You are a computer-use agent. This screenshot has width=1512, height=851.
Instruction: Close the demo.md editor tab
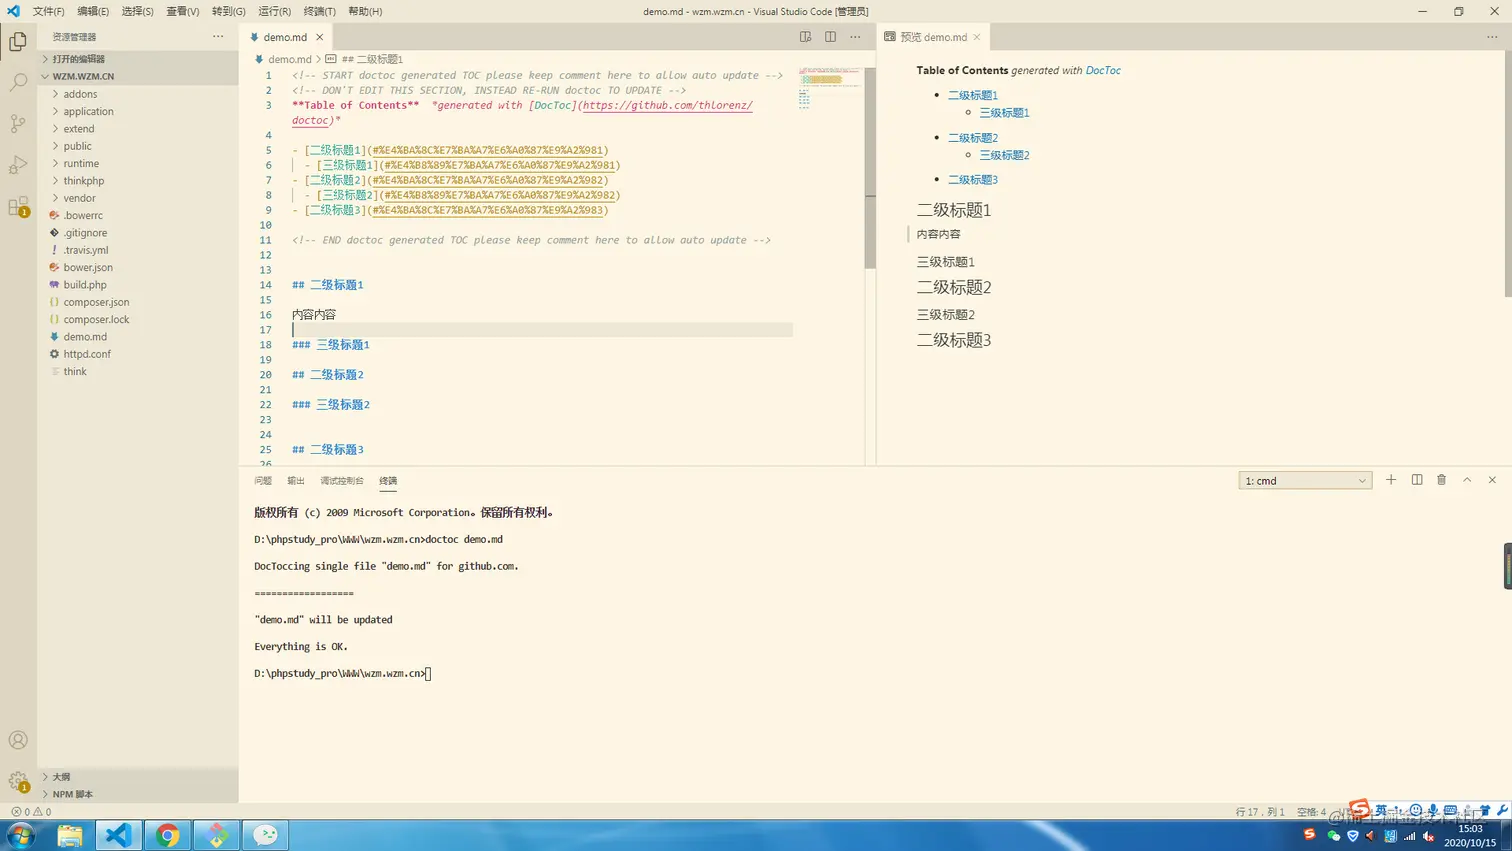pyautogui.click(x=320, y=37)
